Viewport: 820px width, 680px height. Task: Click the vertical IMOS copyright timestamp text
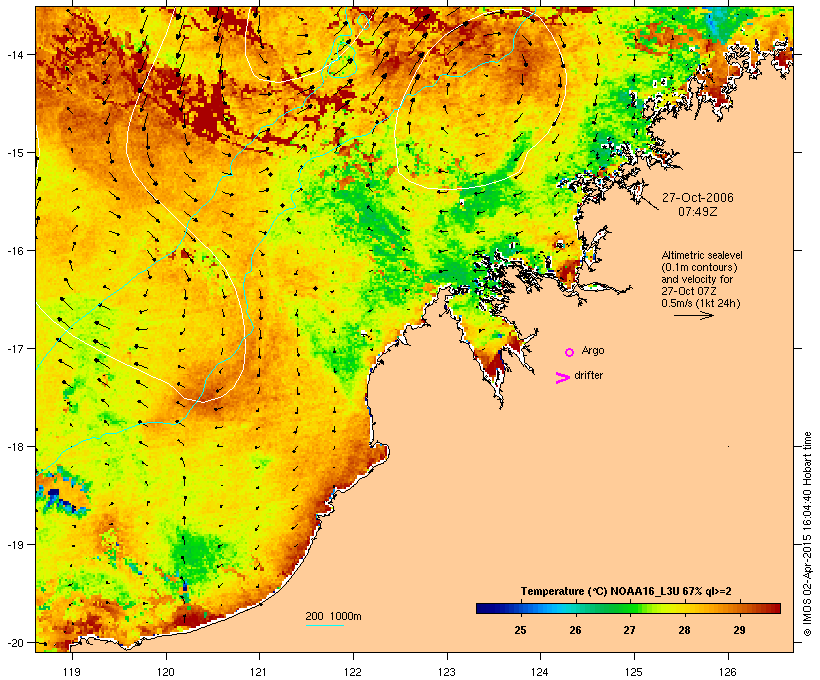point(807,534)
